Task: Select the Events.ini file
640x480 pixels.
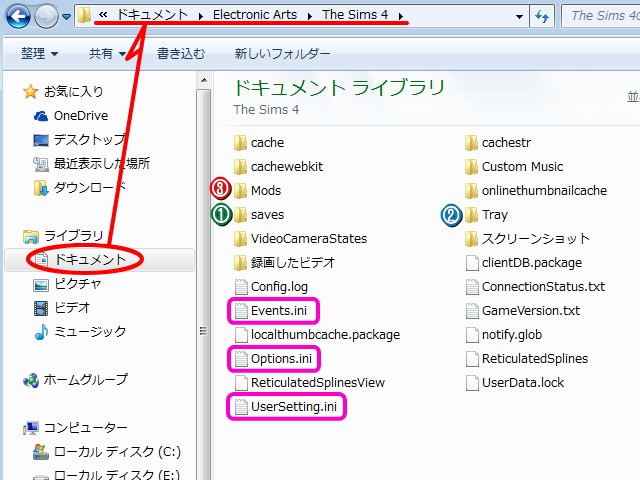Action: [x=271, y=311]
